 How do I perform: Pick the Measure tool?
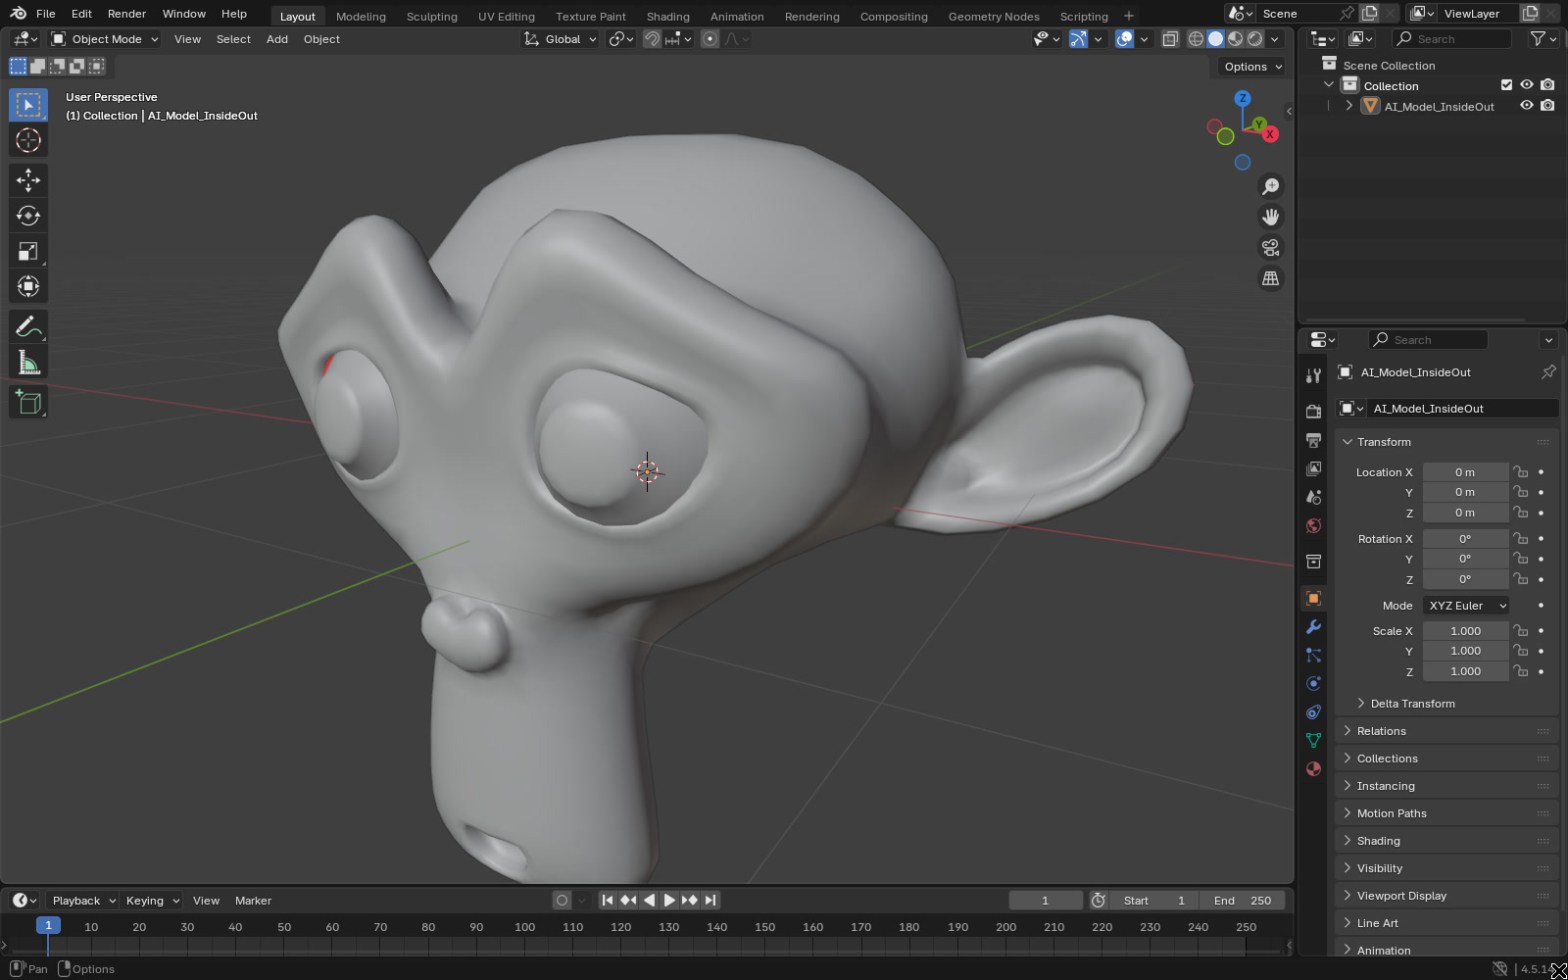[x=28, y=363]
